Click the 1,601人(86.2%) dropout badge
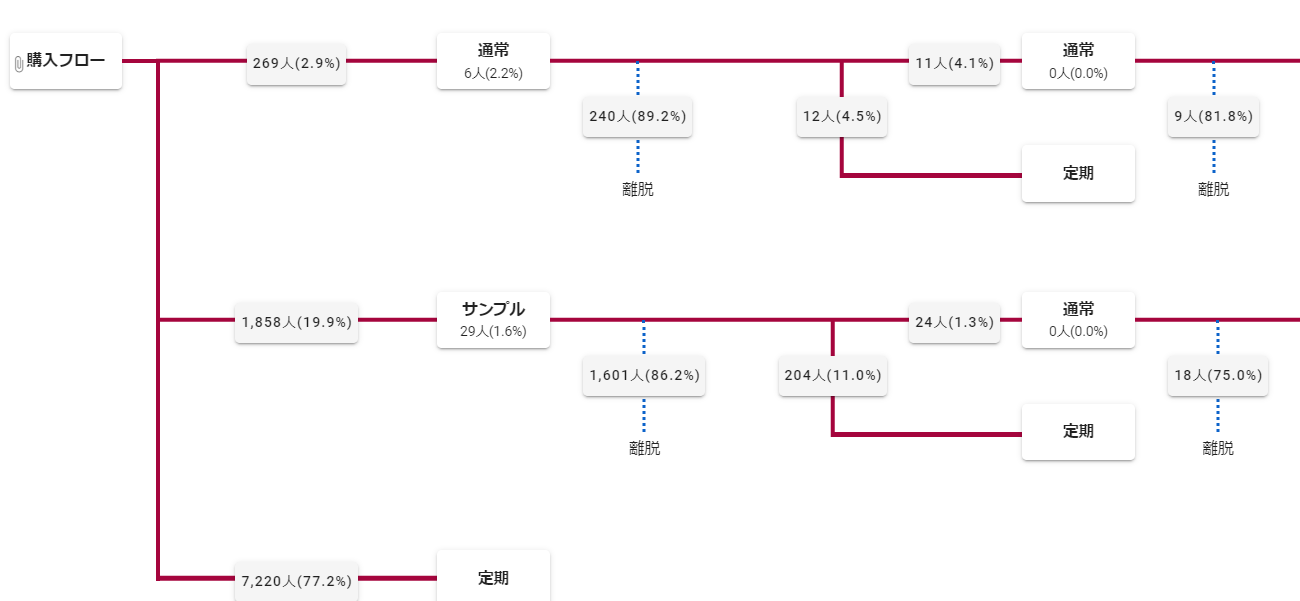The image size is (1300, 601). 644,375
